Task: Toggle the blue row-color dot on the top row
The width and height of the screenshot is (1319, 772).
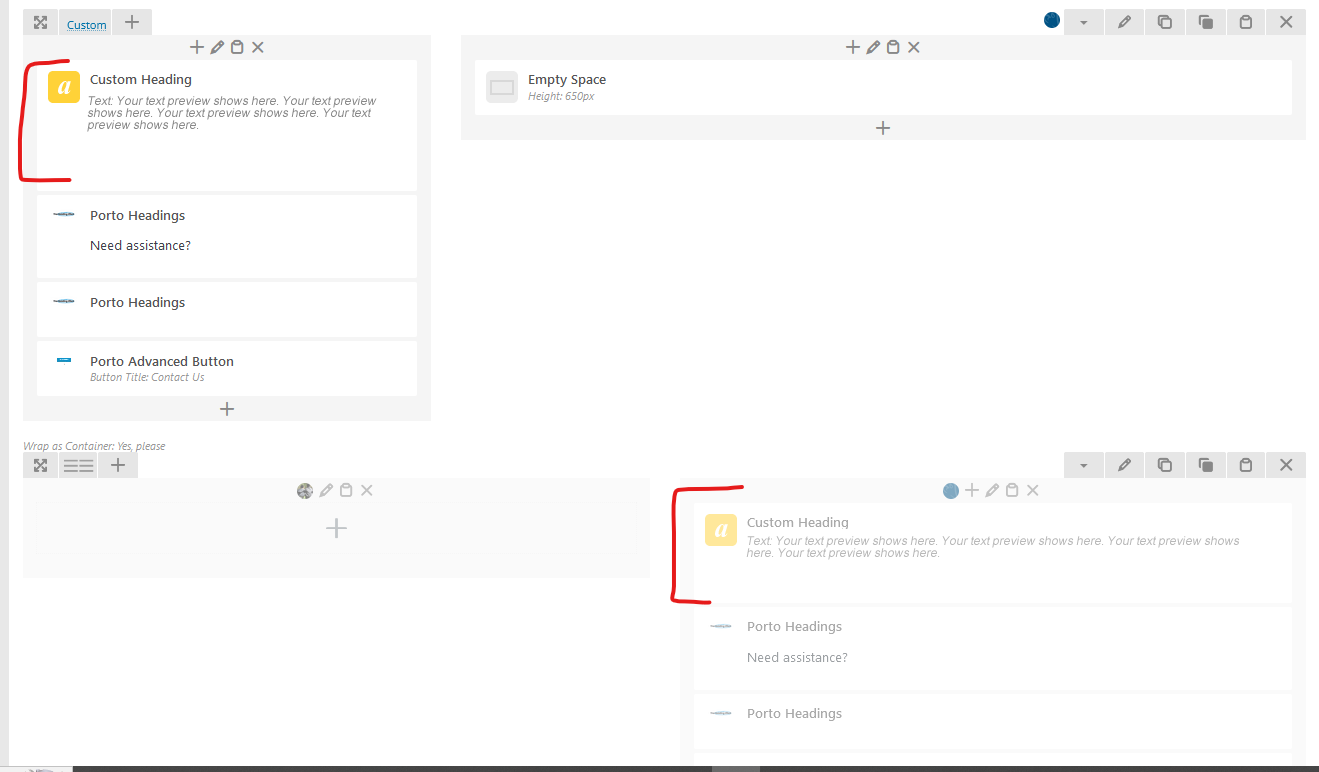Action: click(1051, 19)
